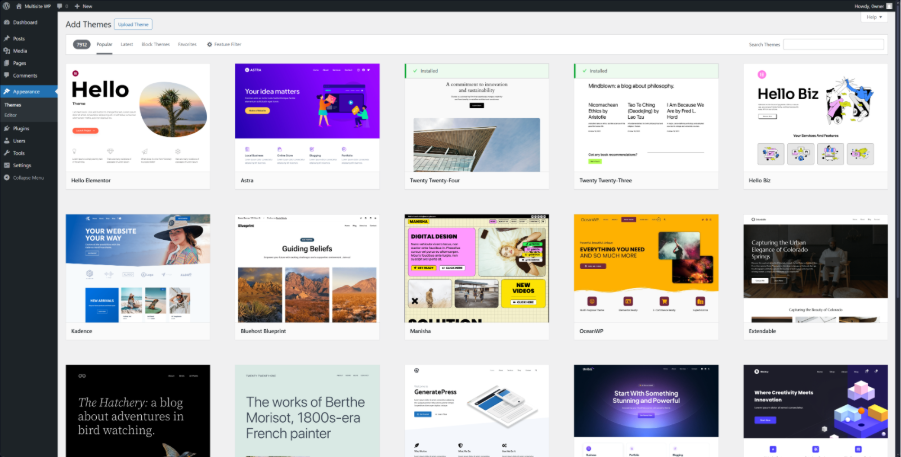Select the OceanWP theme thumbnail

[x=646, y=268]
